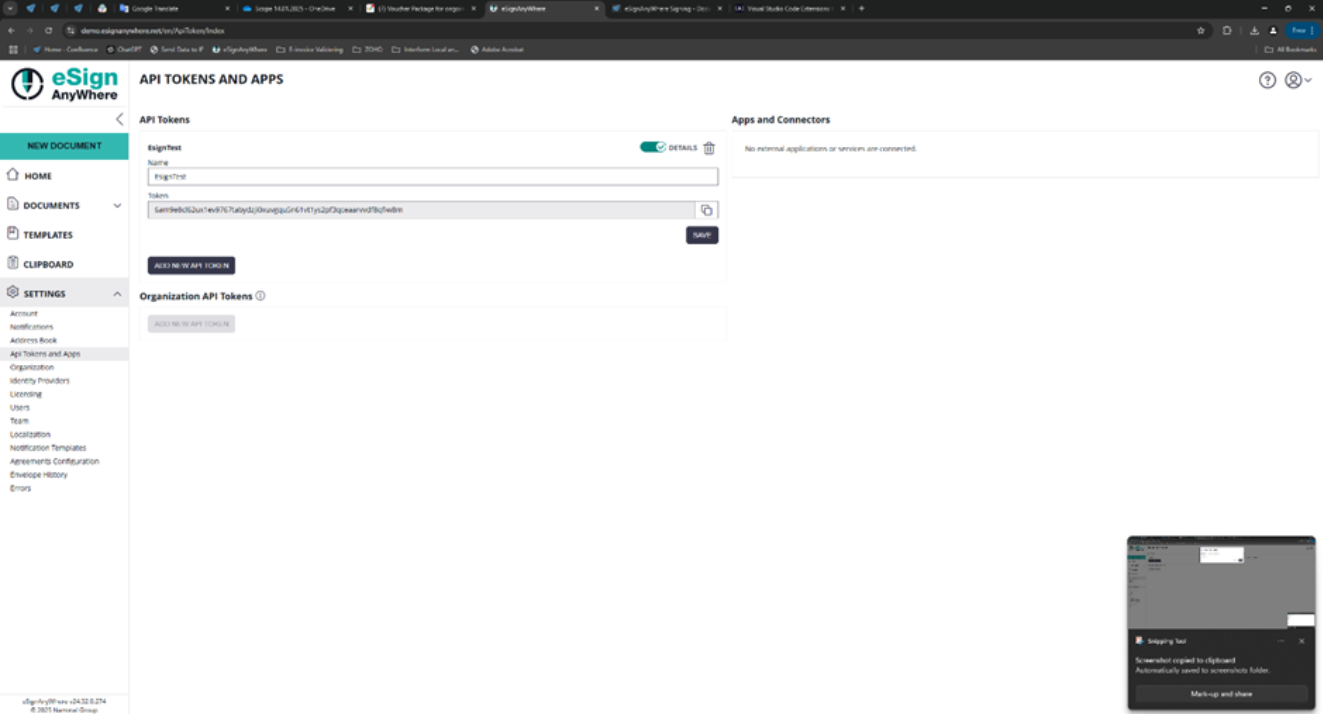The height and width of the screenshot is (714, 1323).
Task: Collapse the Settings section
Action: (117, 294)
